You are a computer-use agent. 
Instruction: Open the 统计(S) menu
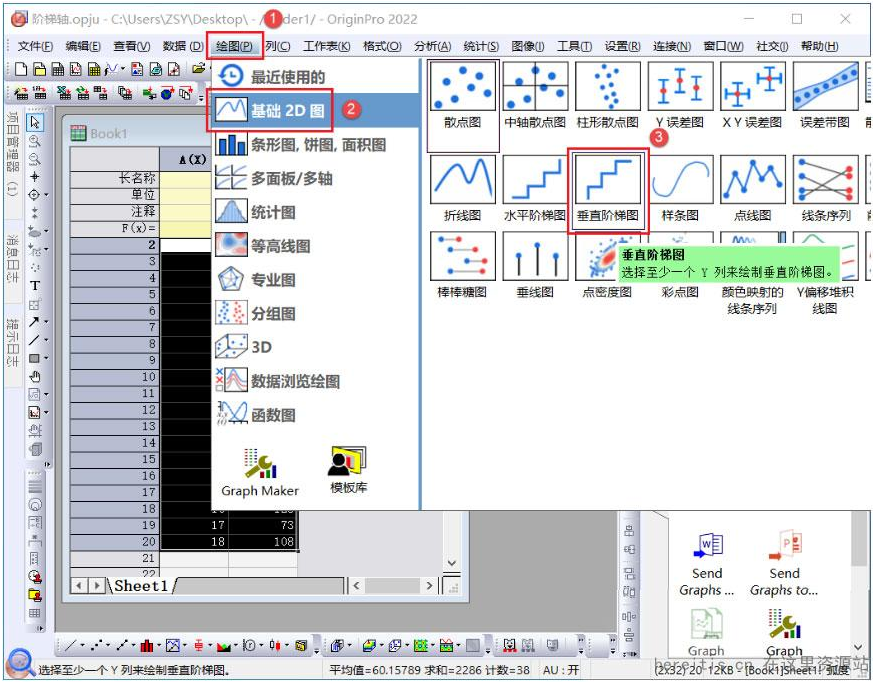[x=481, y=46]
